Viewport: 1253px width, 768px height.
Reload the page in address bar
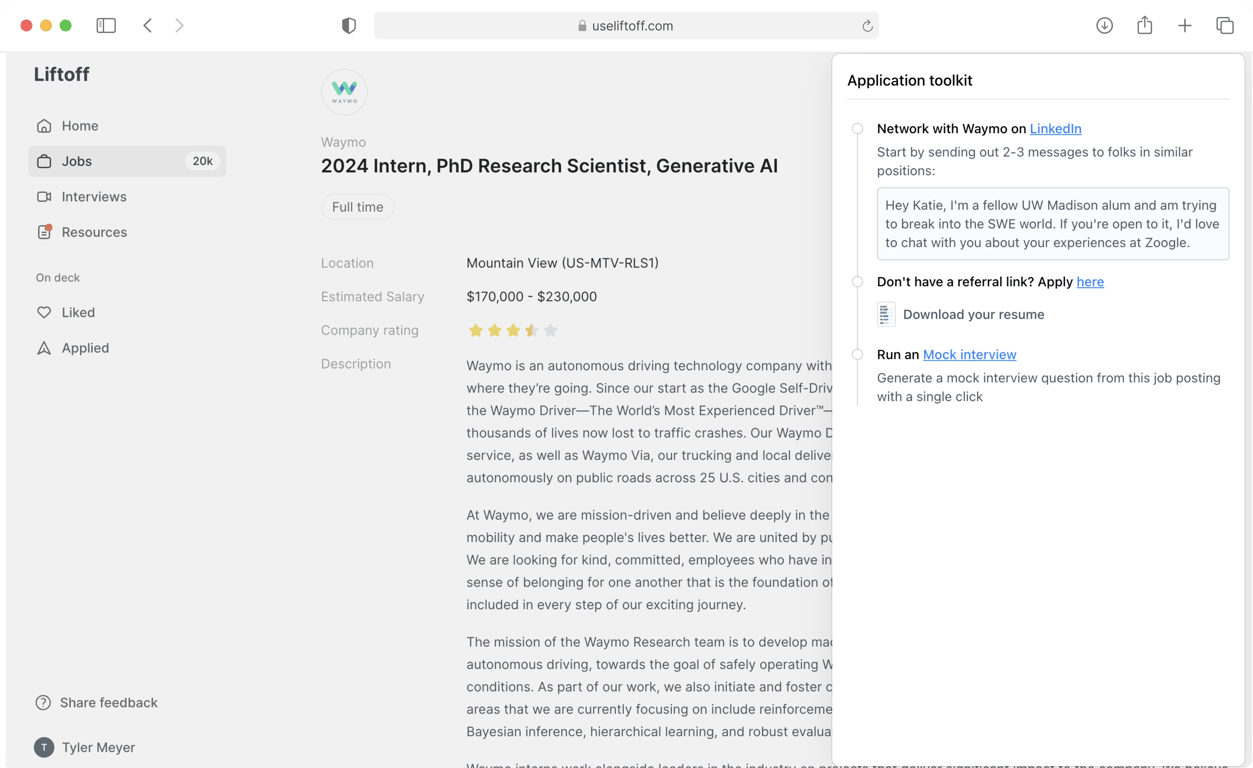point(867,26)
